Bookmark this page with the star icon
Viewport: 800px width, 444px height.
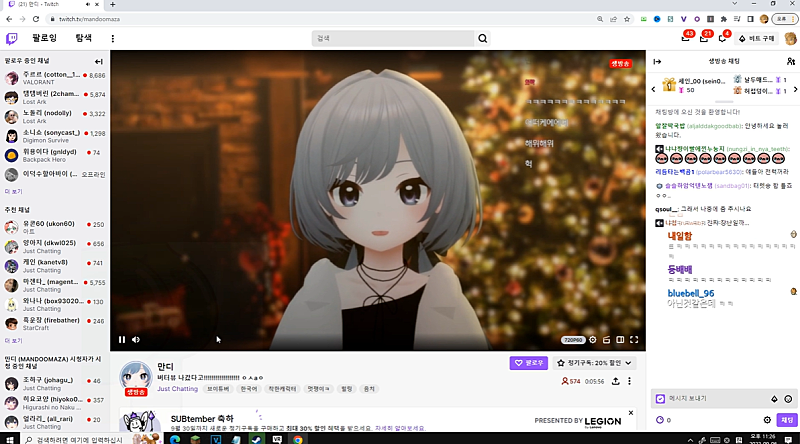tap(627, 19)
